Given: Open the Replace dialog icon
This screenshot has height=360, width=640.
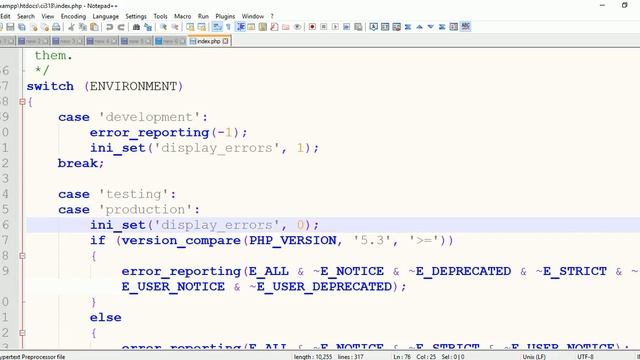Looking at the screenshot, I should tap(148, 27).
